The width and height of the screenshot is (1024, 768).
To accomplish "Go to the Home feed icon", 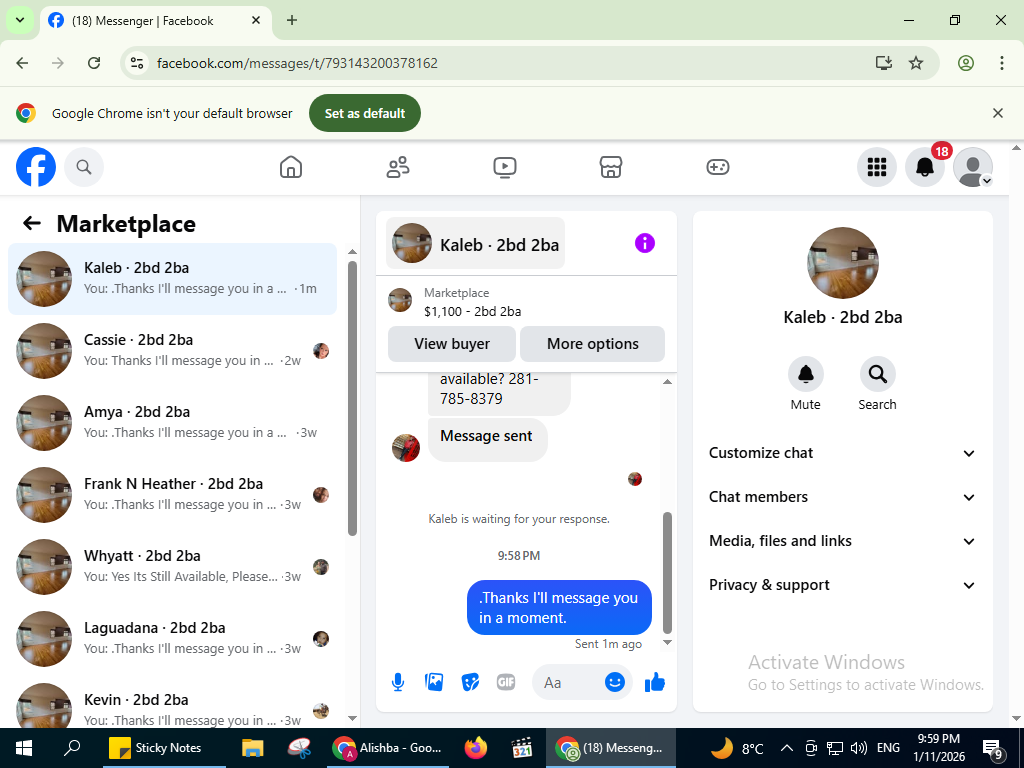I will point(291,167).
